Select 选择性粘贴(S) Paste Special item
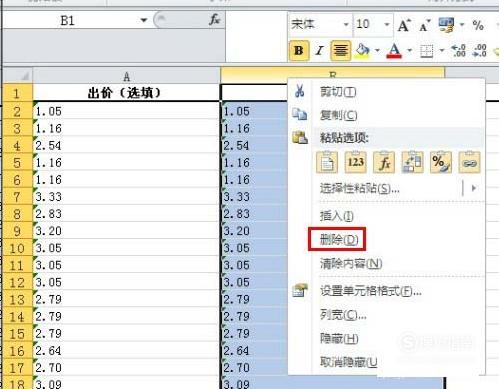Screen dimensions: 499x389 click(359, 188)
